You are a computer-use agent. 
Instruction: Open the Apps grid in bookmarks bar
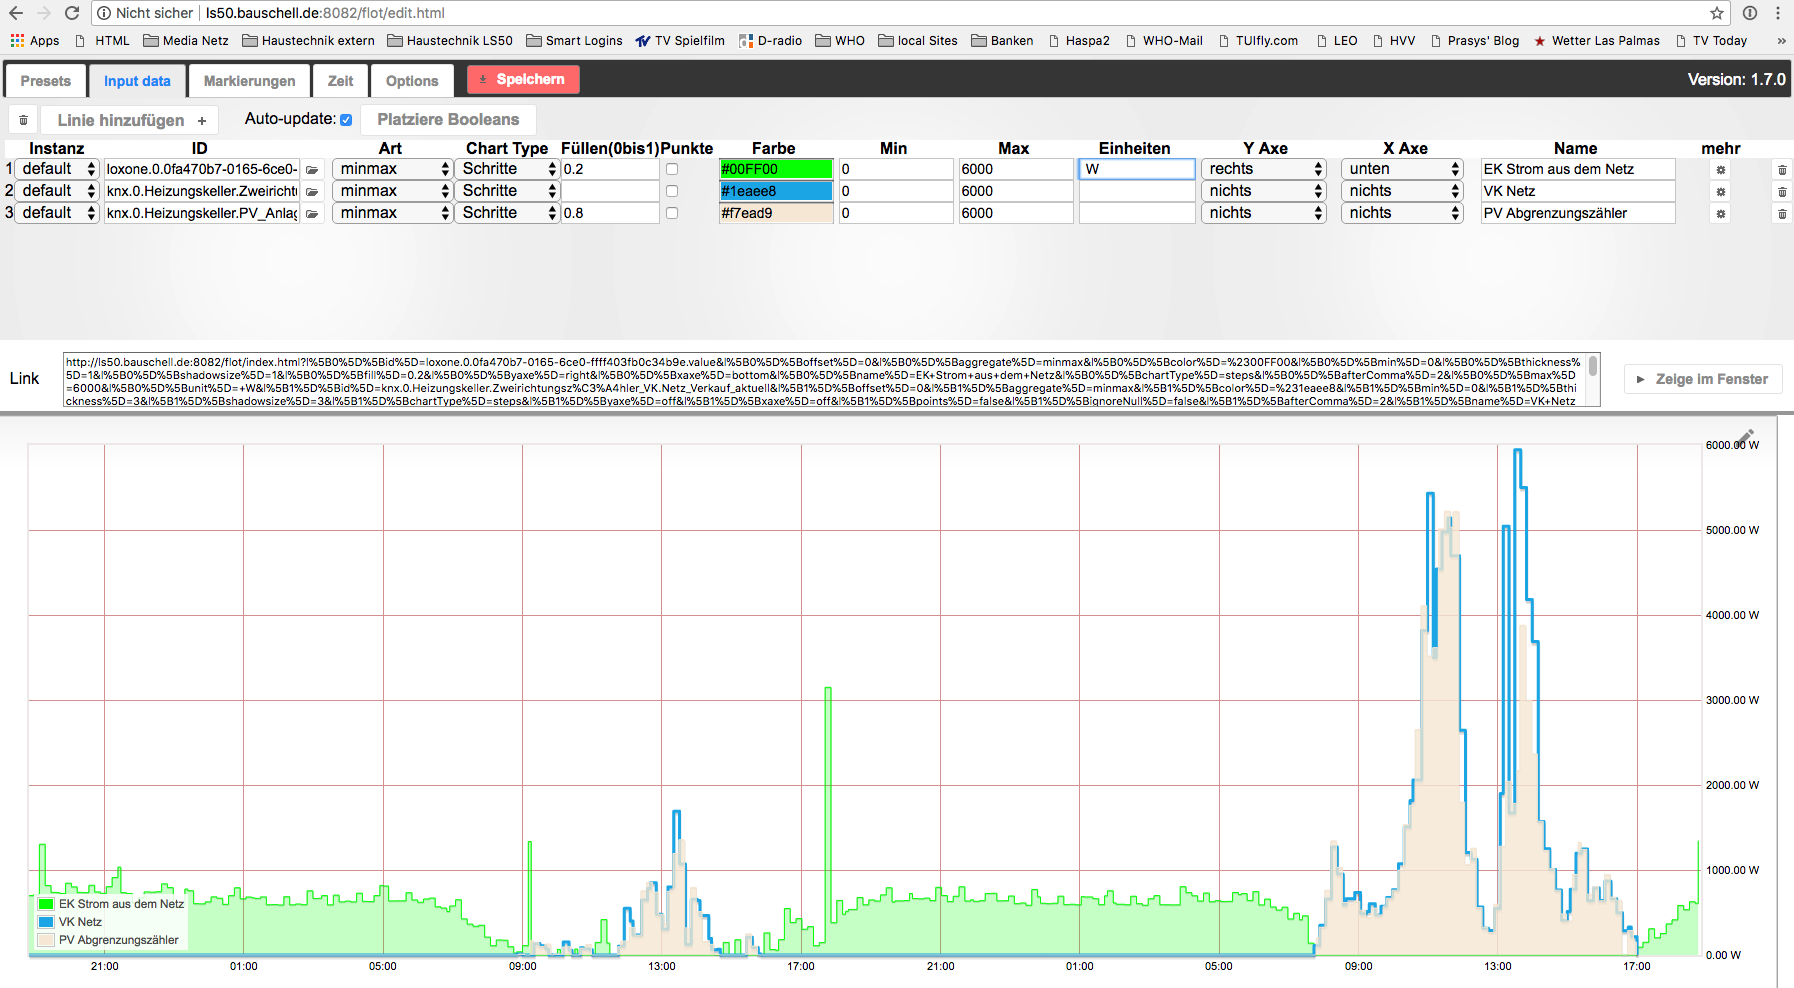35,41
